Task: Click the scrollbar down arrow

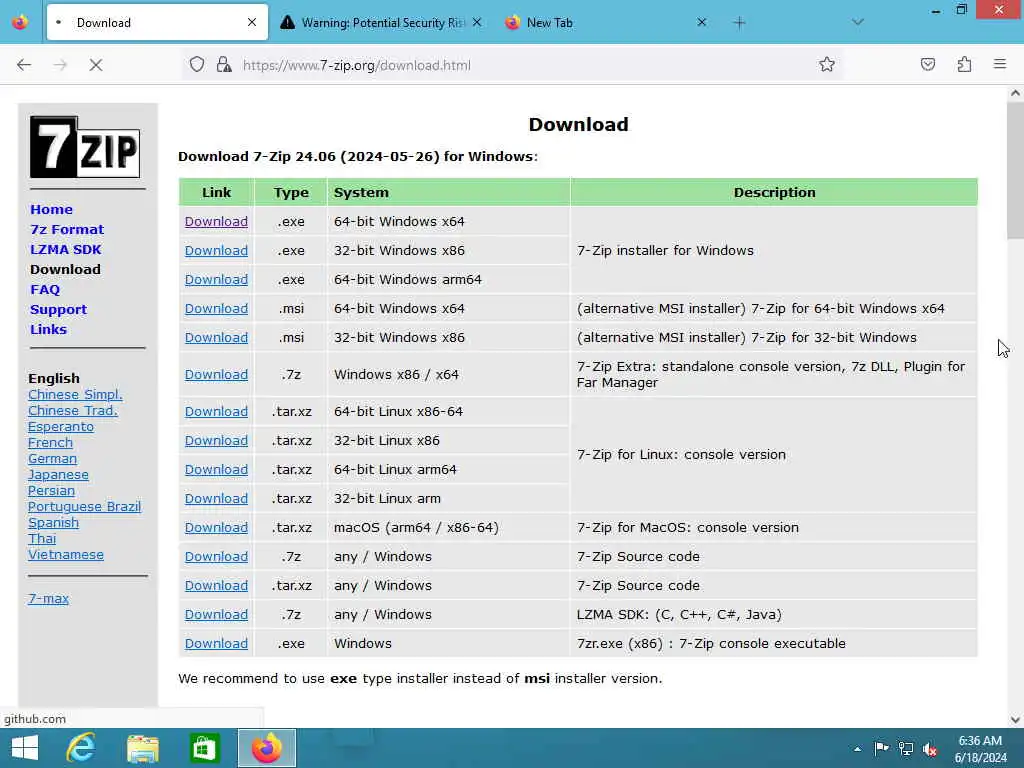Action: pos(1015,720)
